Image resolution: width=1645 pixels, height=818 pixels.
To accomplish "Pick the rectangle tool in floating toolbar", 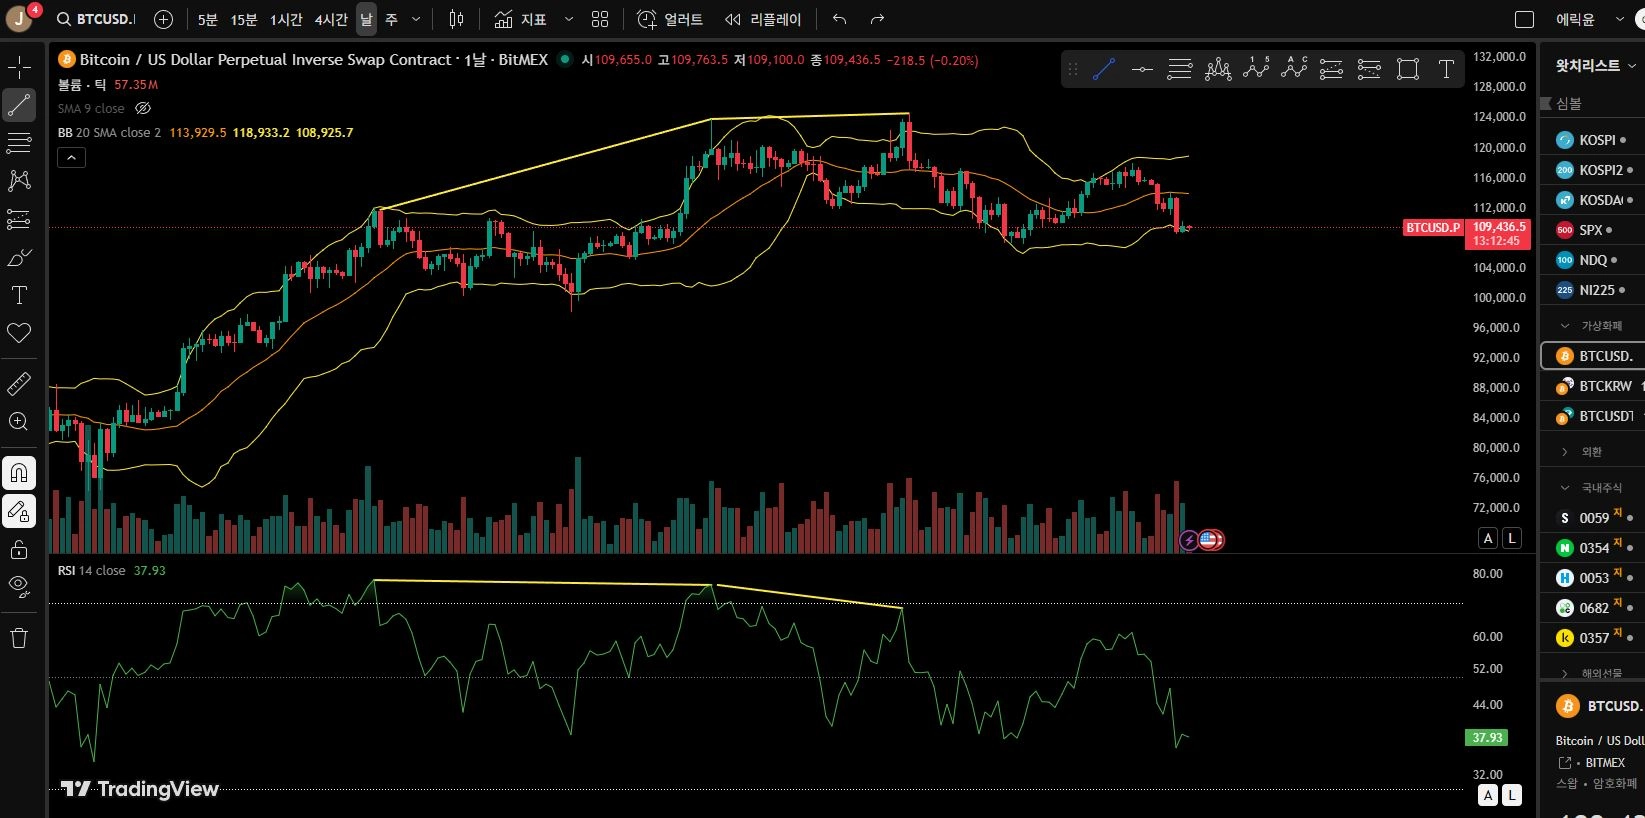I will 1408,69.
